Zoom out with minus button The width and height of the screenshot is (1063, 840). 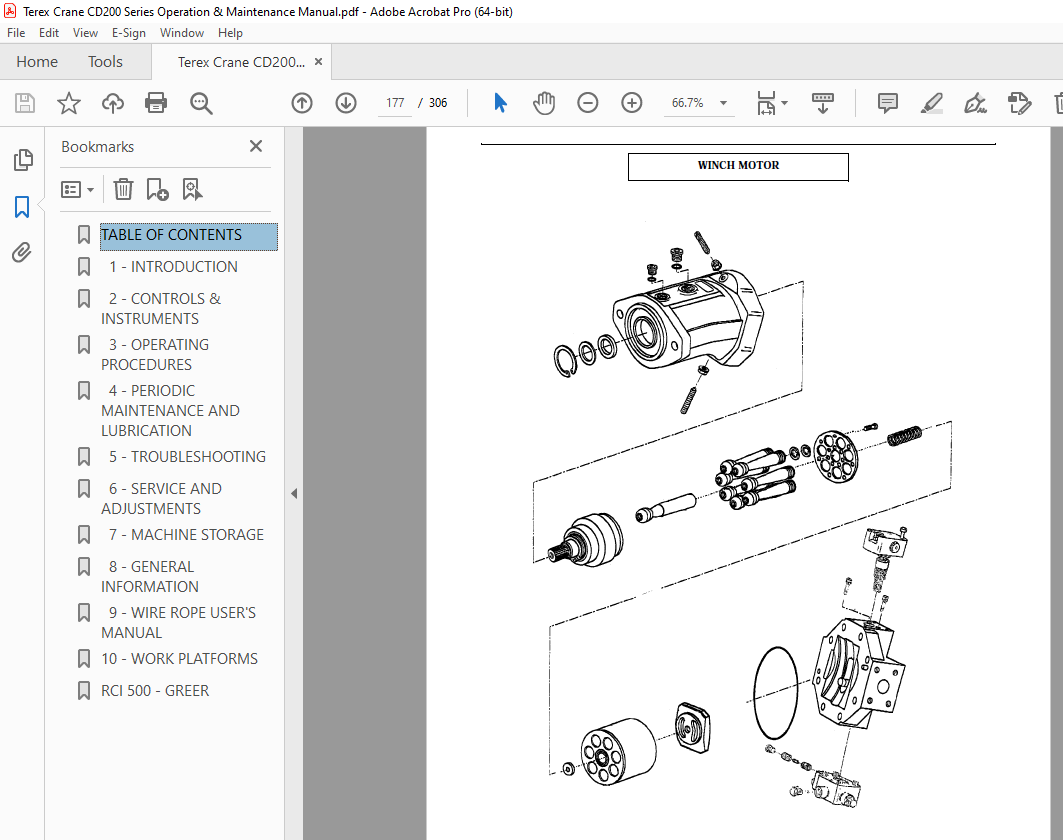pos(588,103)
